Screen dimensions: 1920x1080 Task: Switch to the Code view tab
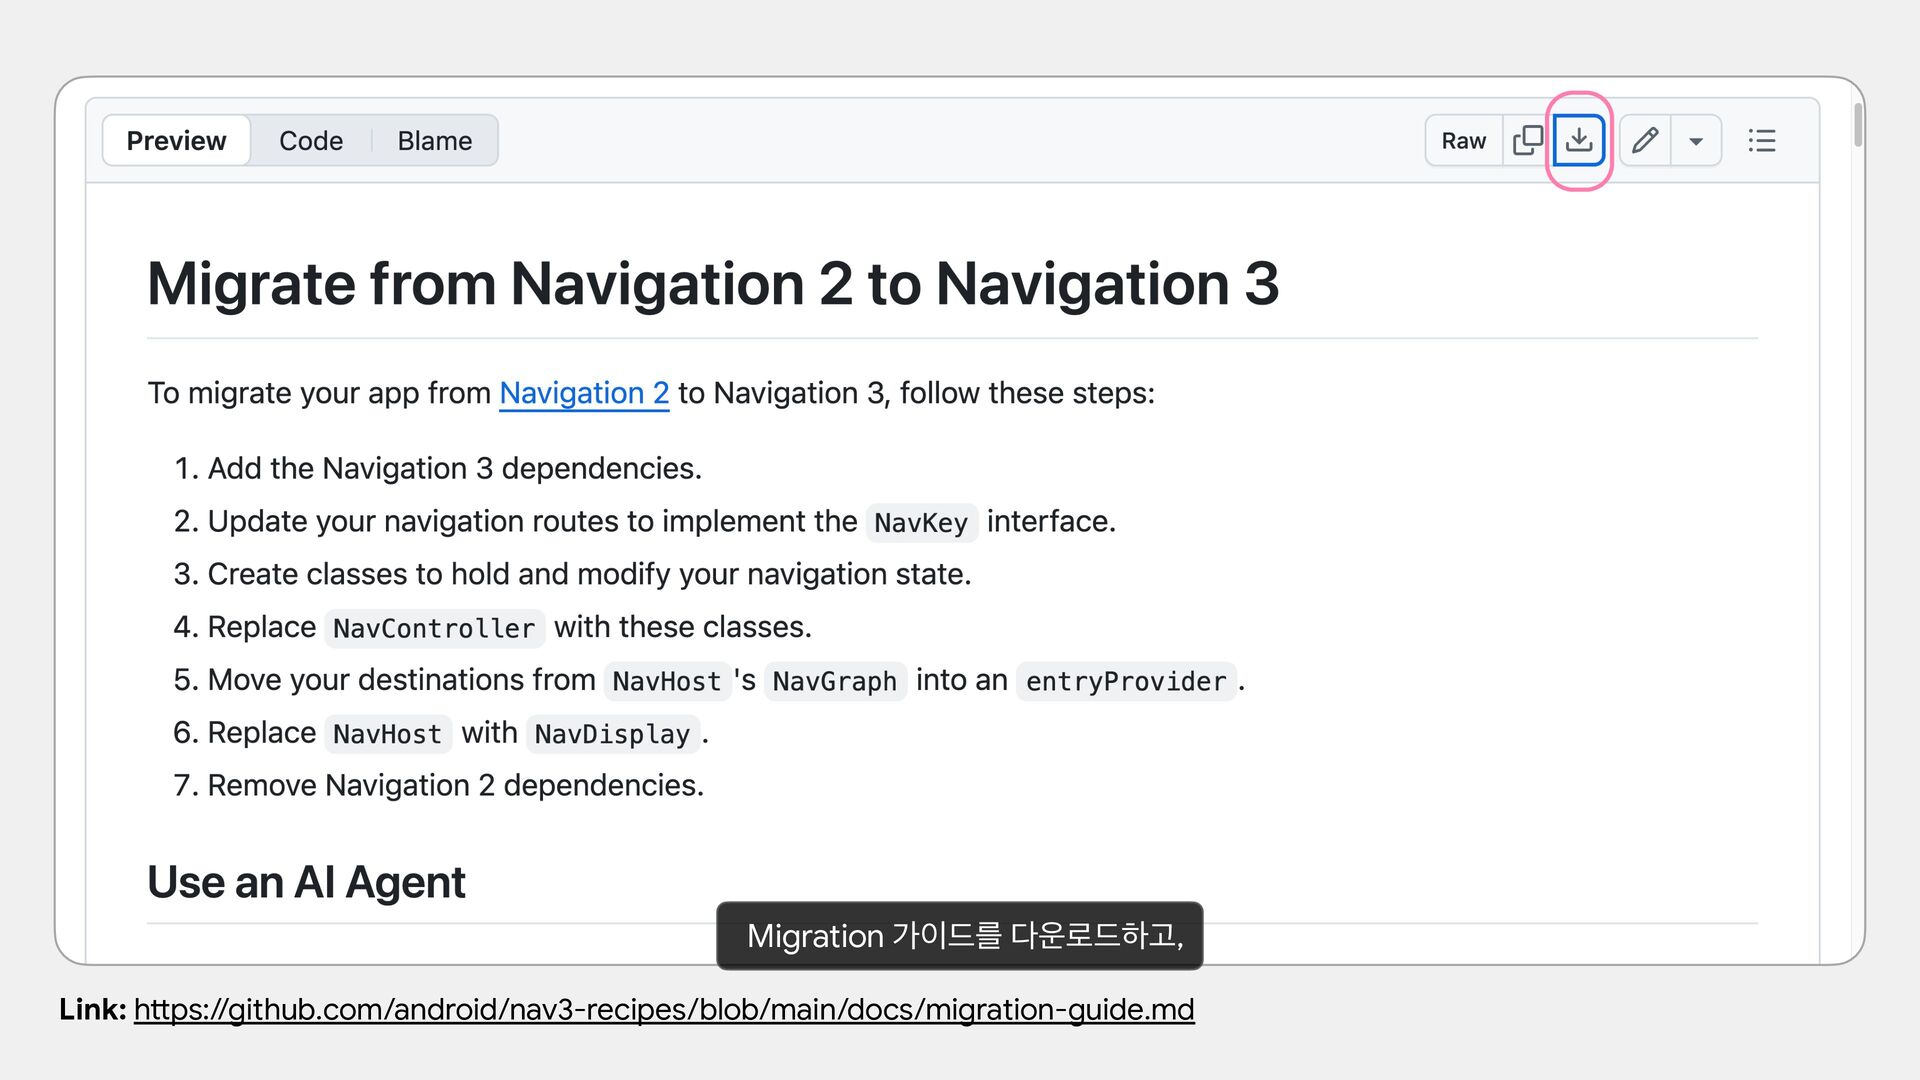point(310,140)
